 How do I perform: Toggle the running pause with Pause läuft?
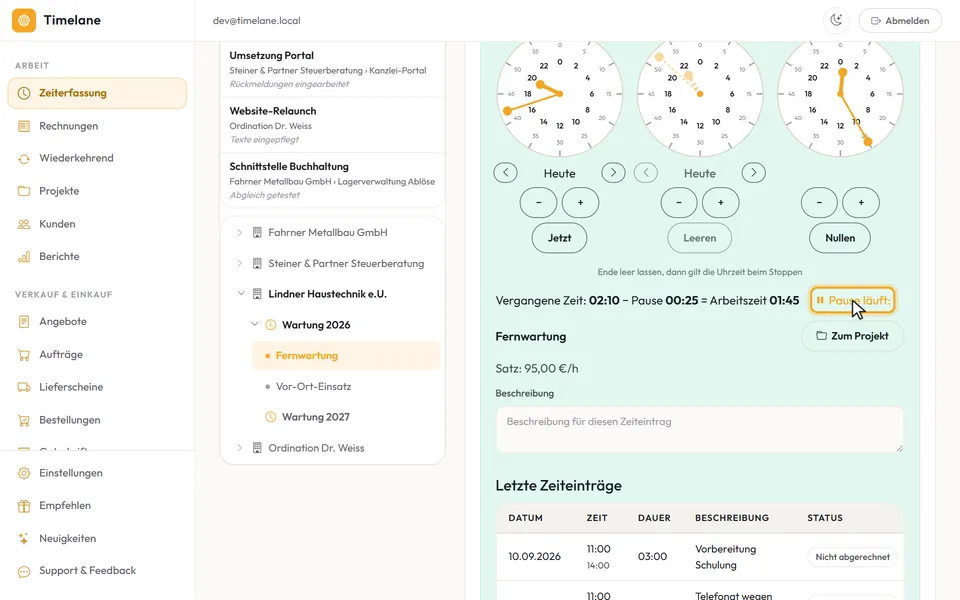tap(852, 301)
